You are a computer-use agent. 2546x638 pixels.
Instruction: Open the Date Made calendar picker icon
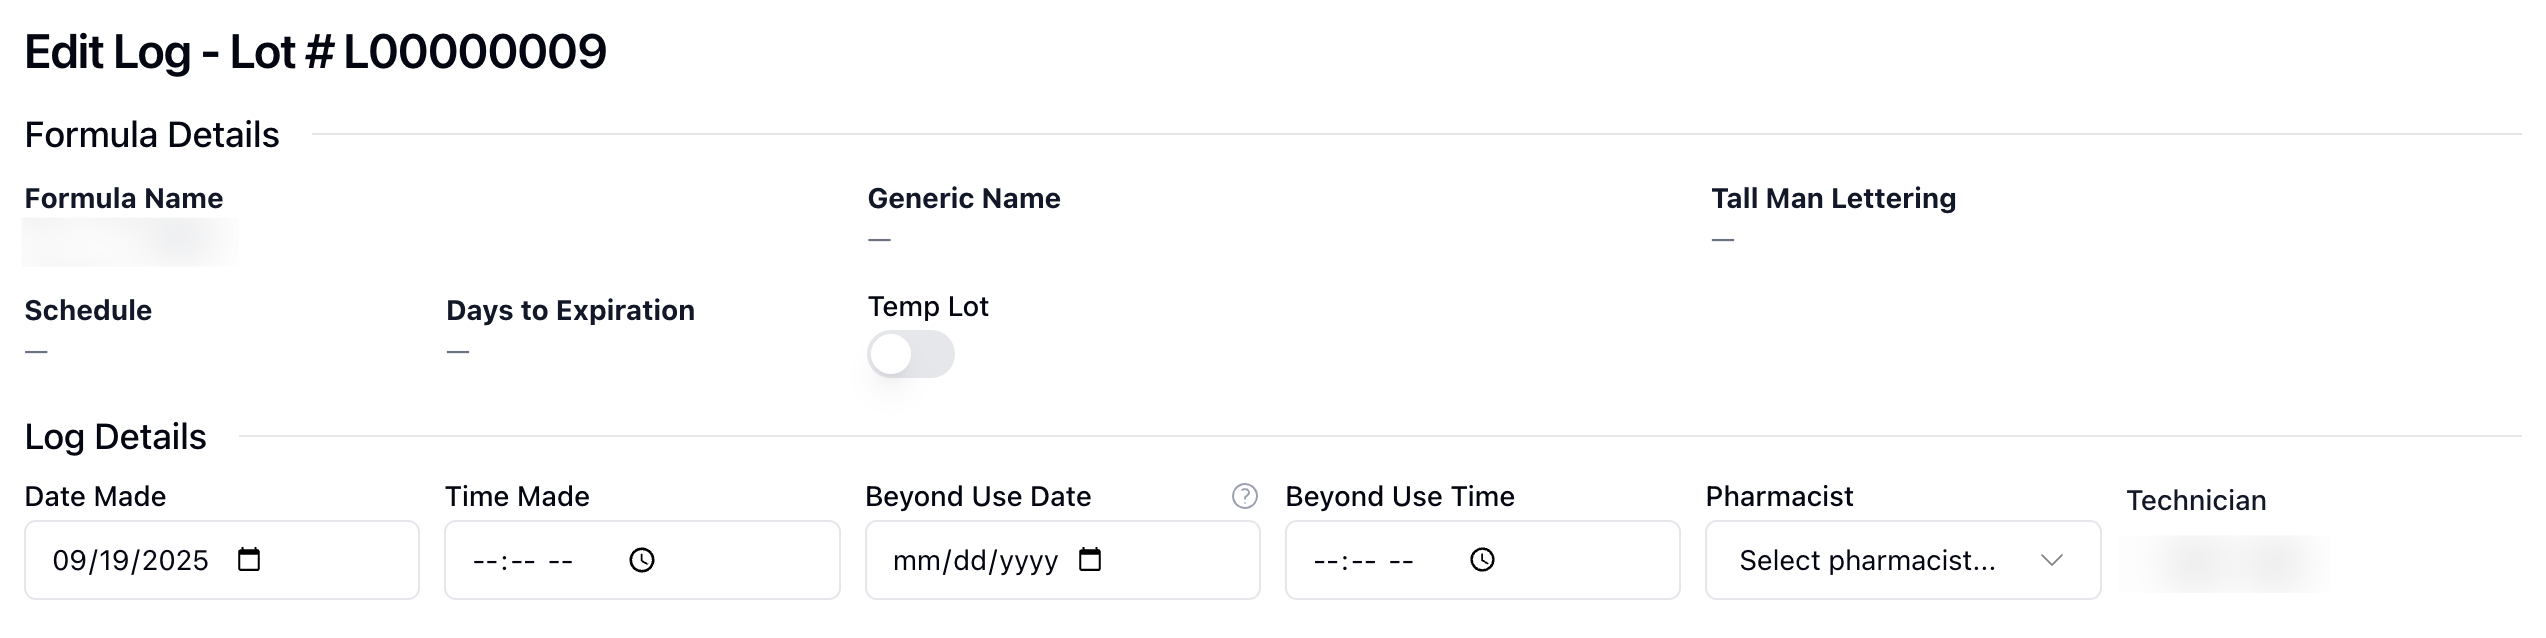249,560
